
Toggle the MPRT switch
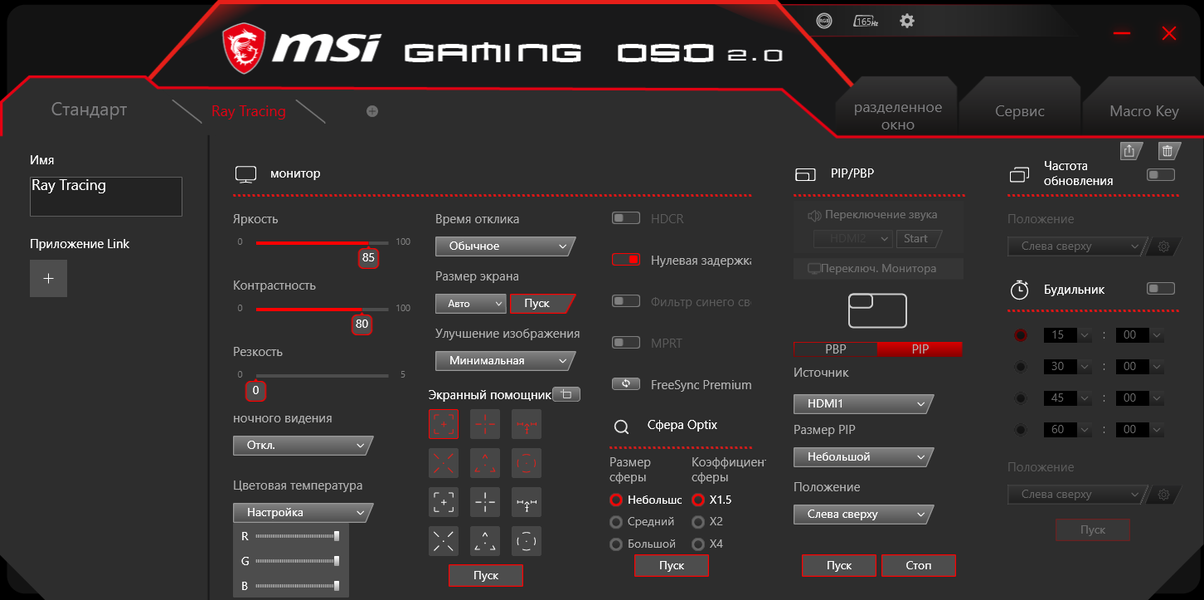click(x=626, y=343)
